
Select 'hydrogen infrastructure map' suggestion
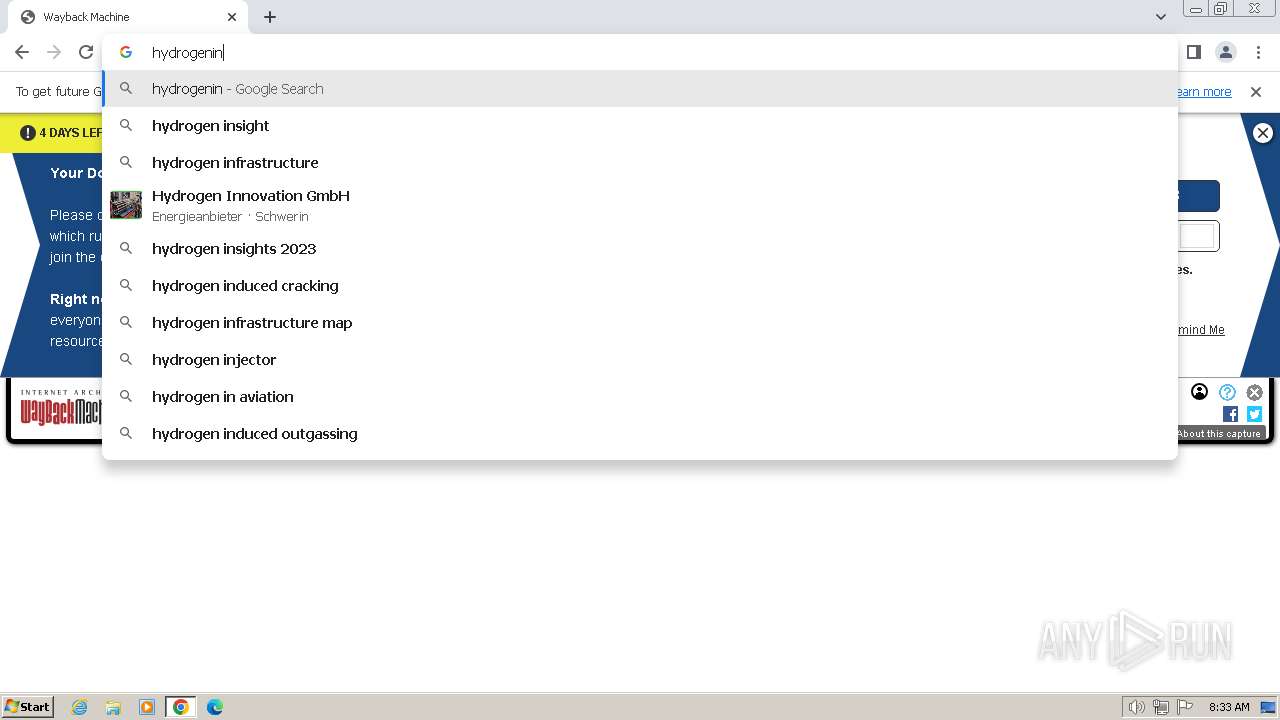click(640, 323)
